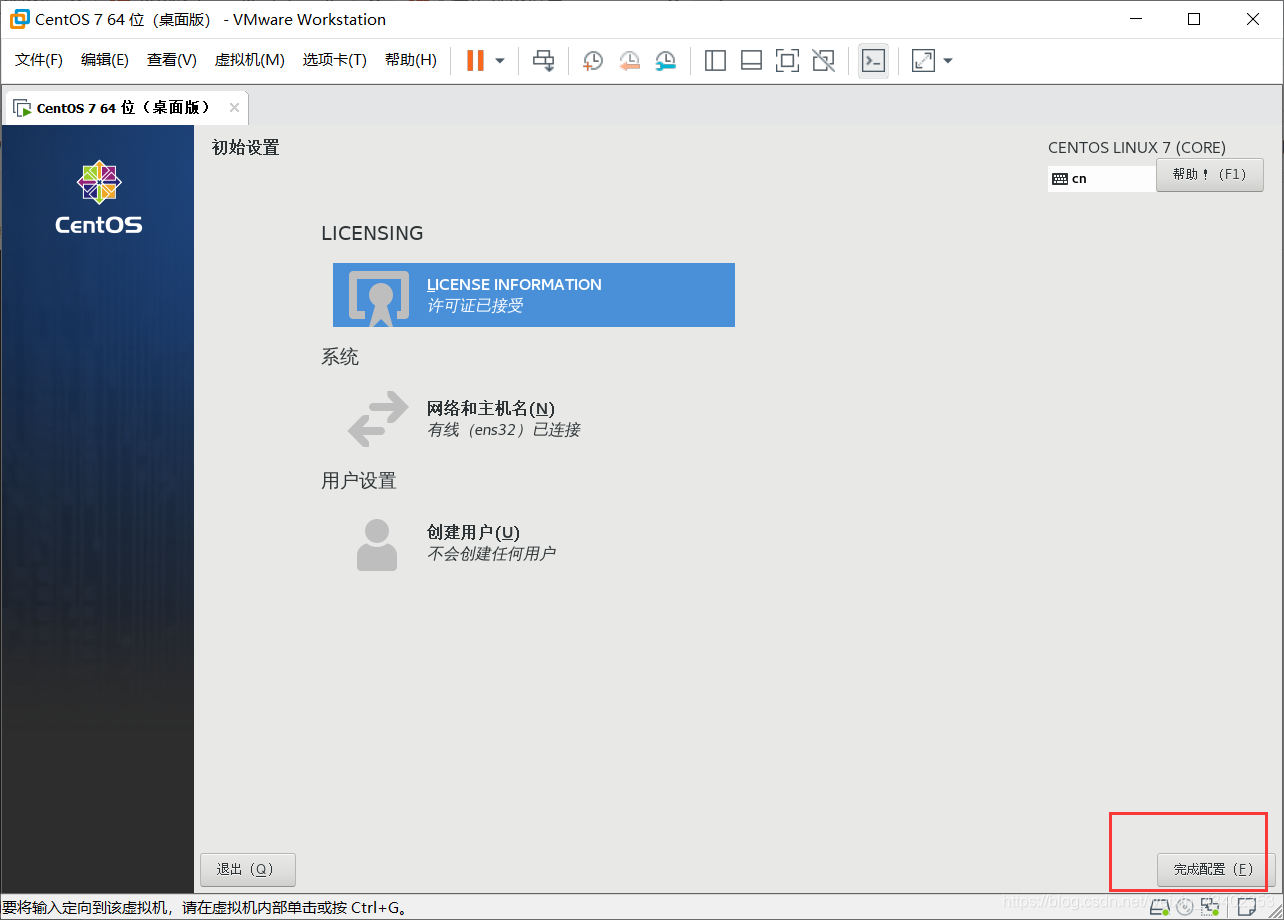Open LICENSE INFORMATION settings
Image resolution: width=1284 pixels, height=920 pixels.
pos(534,295)
